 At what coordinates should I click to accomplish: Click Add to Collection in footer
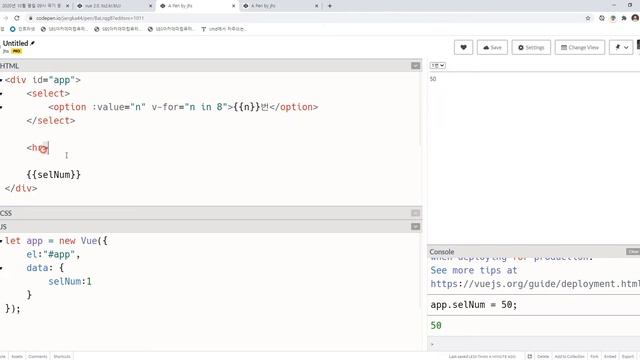pyautogui.click(x=569, y=356)
